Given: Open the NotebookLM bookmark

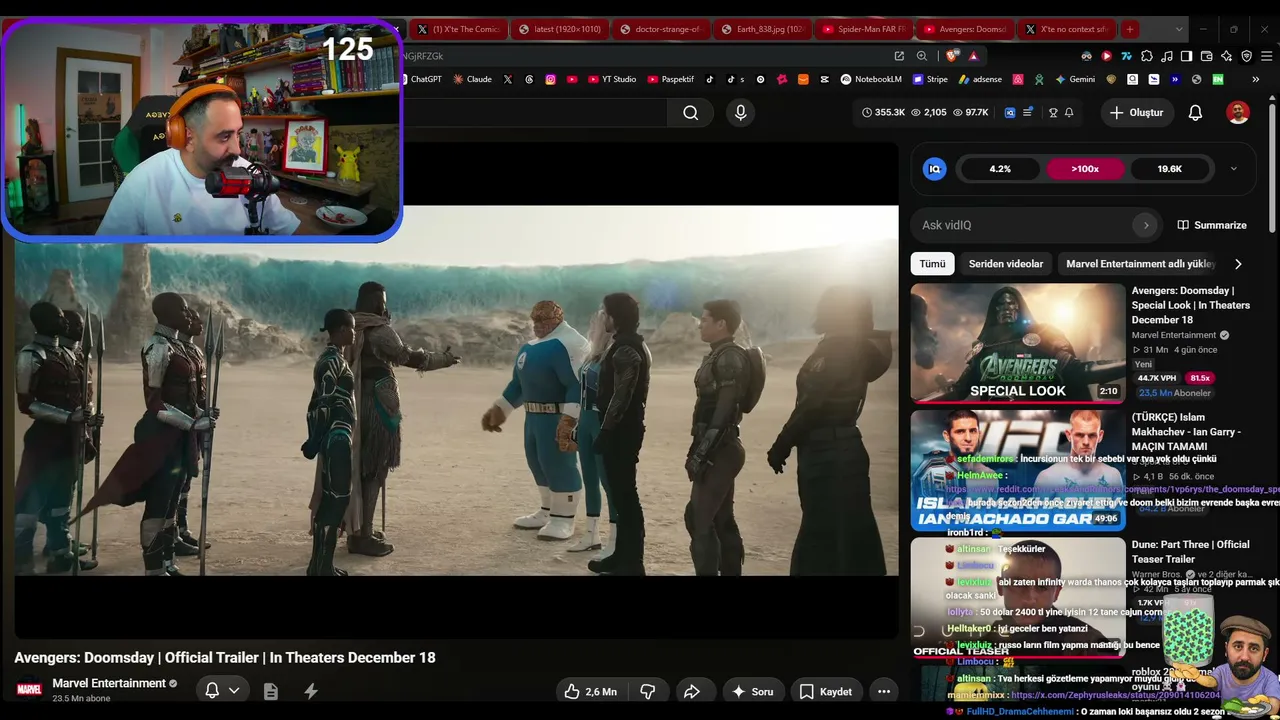Looking at the screenshot, I should (871, 79).
